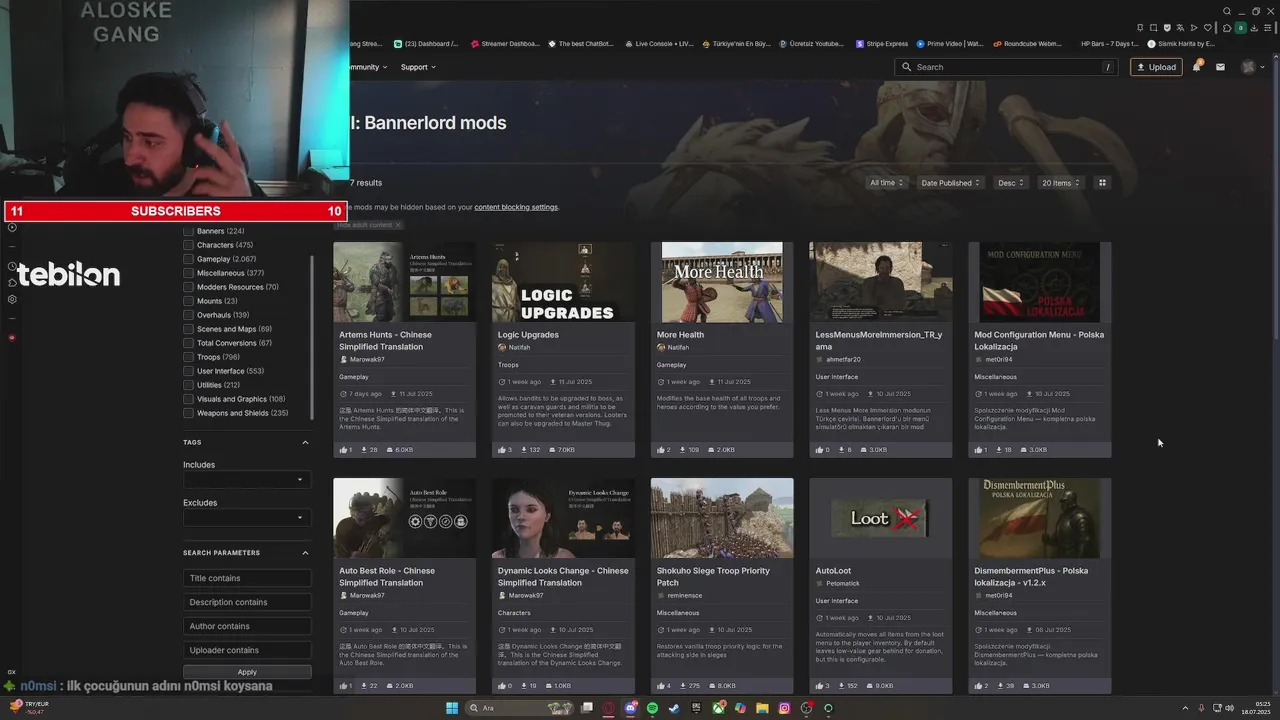Screen dimensions: 1280x720
Task: Open the Streamer Dashboard bookmark
Action: pos(504,44)
